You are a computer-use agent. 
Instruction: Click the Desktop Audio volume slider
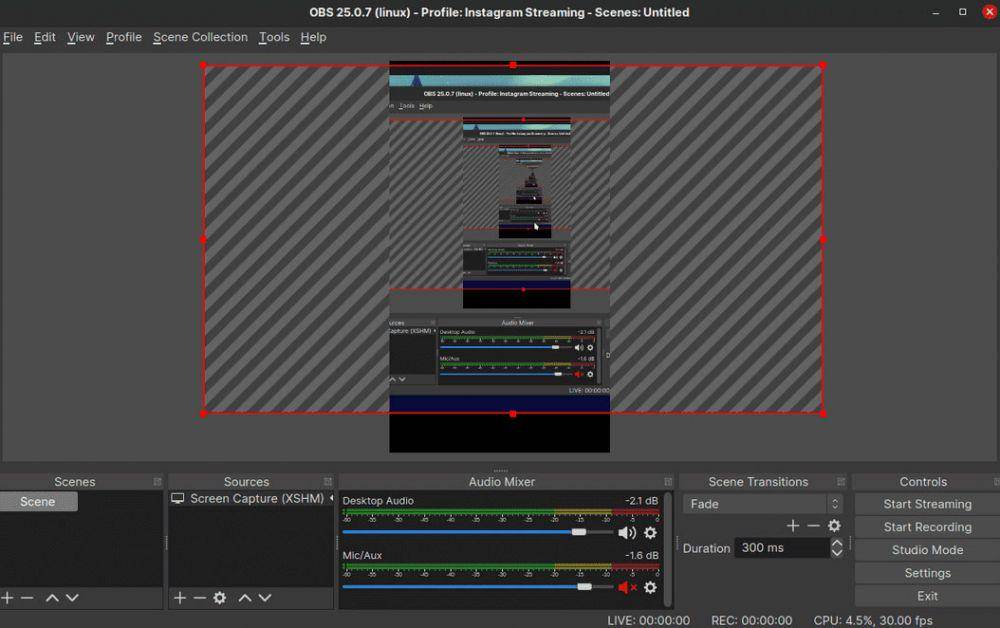478,532
